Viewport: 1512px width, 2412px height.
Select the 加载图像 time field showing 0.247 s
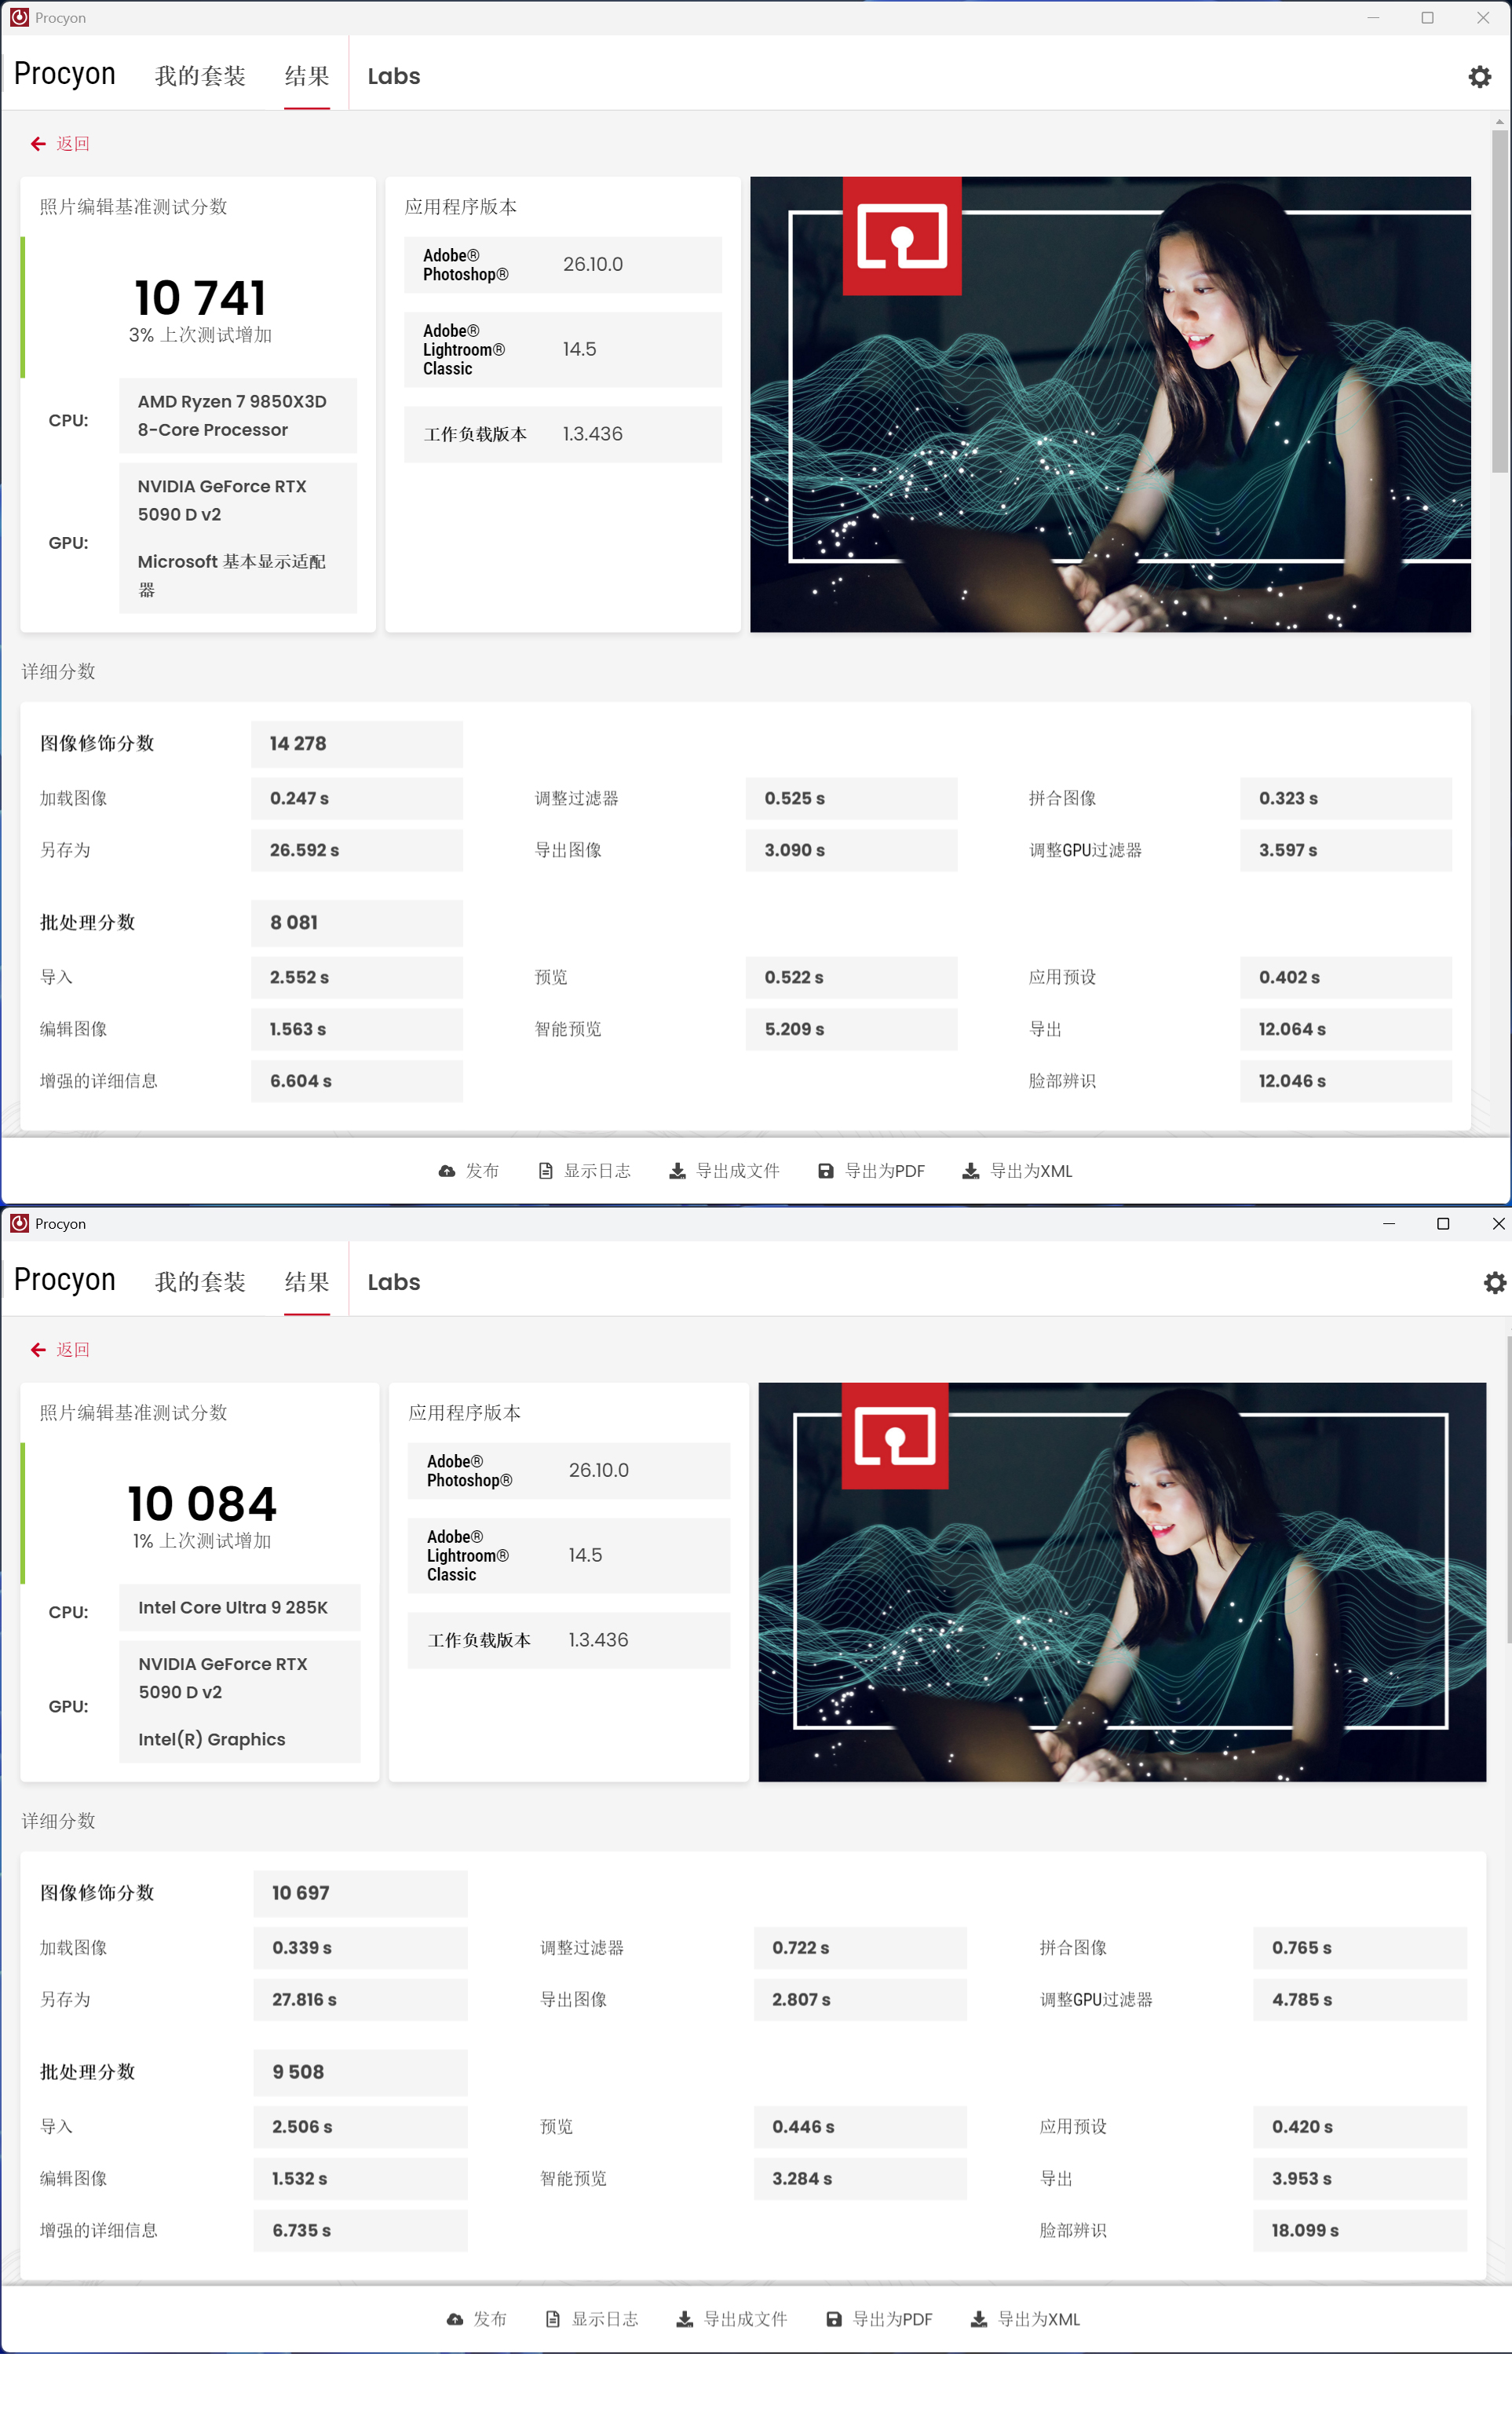tap(357, 798)
